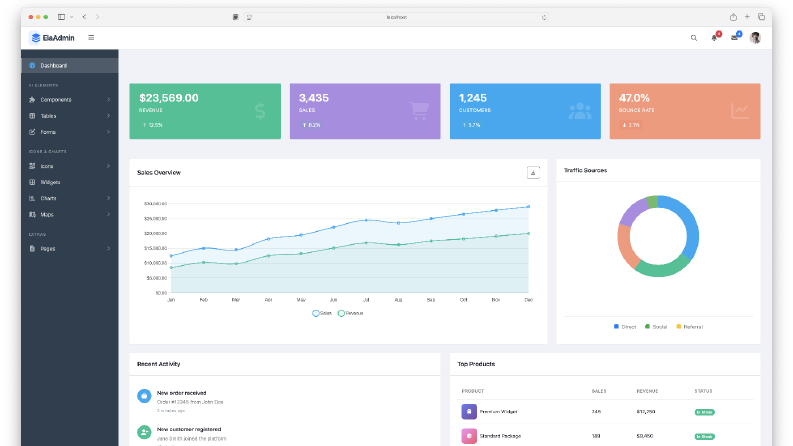
Task: Expand Icons submenu chevron
Action: point(109,166)
